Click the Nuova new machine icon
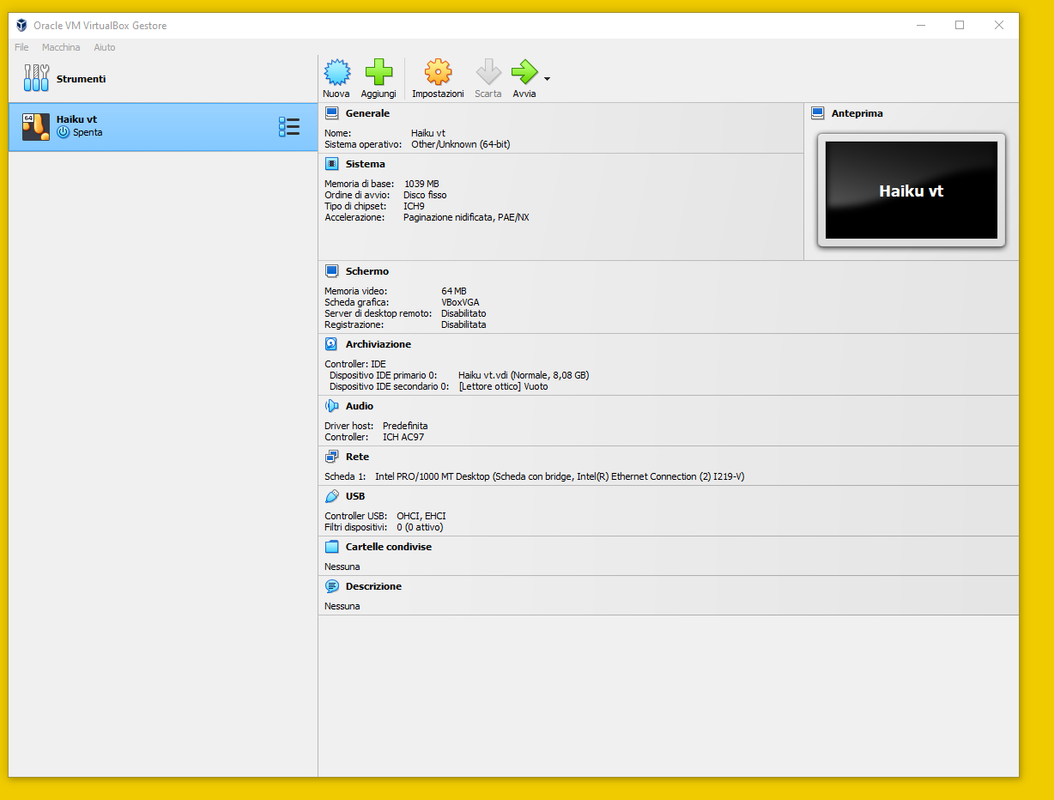Image resolution: width=1054 pixels, height=800 pixels. tap(337, 72)
